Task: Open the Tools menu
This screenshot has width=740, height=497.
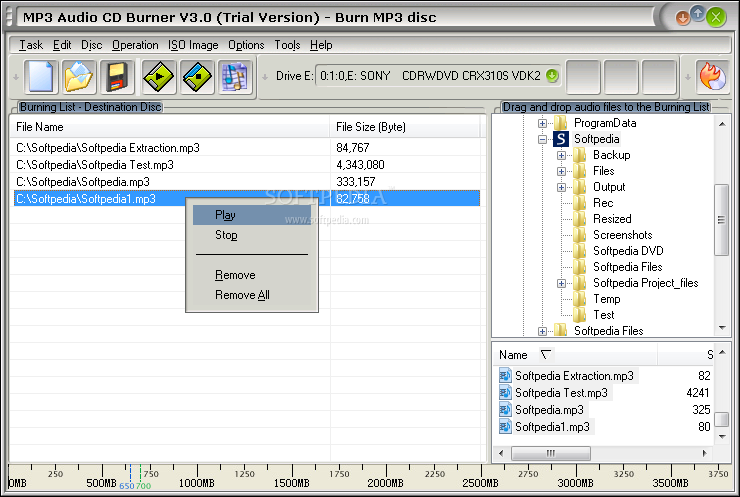Action: pyautogui.click(x=287, y=45)
